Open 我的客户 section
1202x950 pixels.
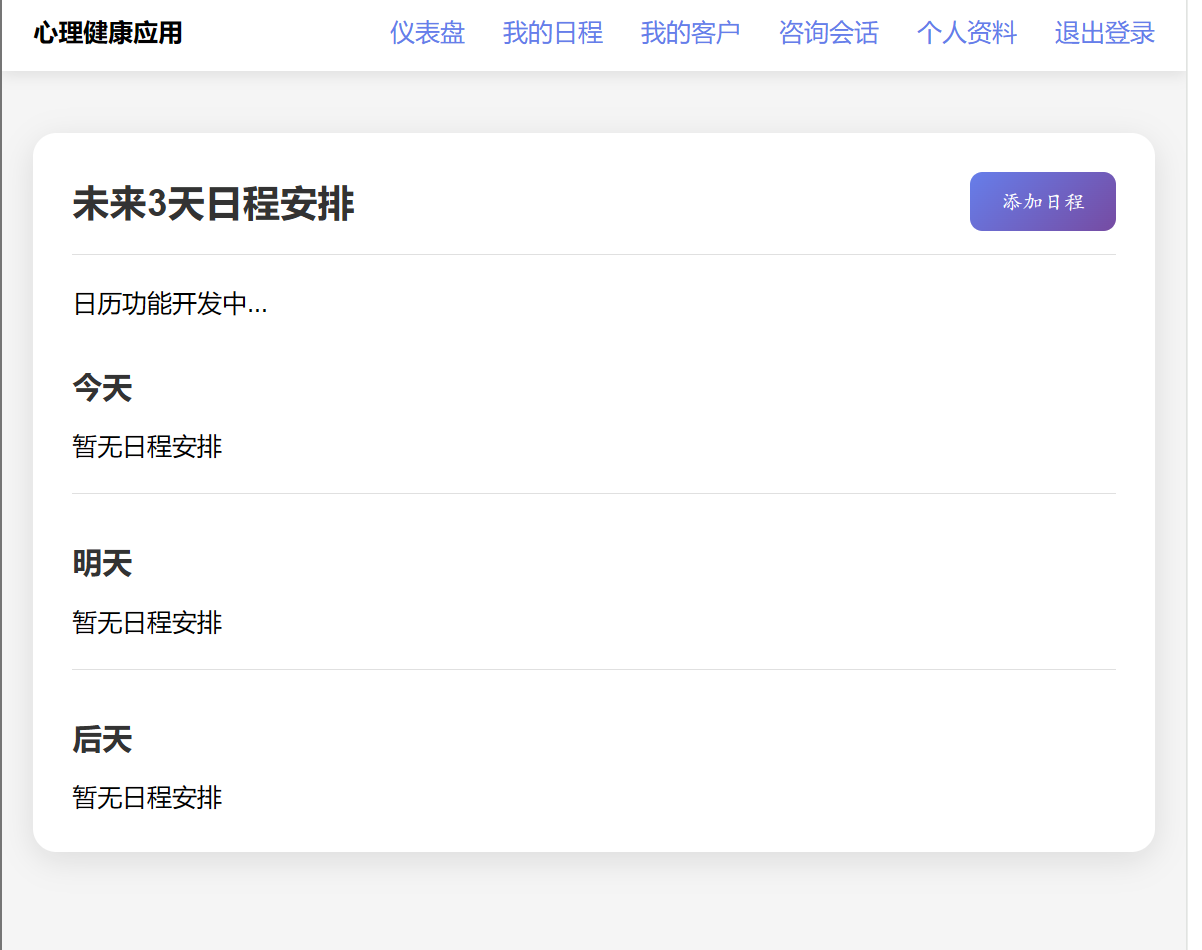pos(690,33)
